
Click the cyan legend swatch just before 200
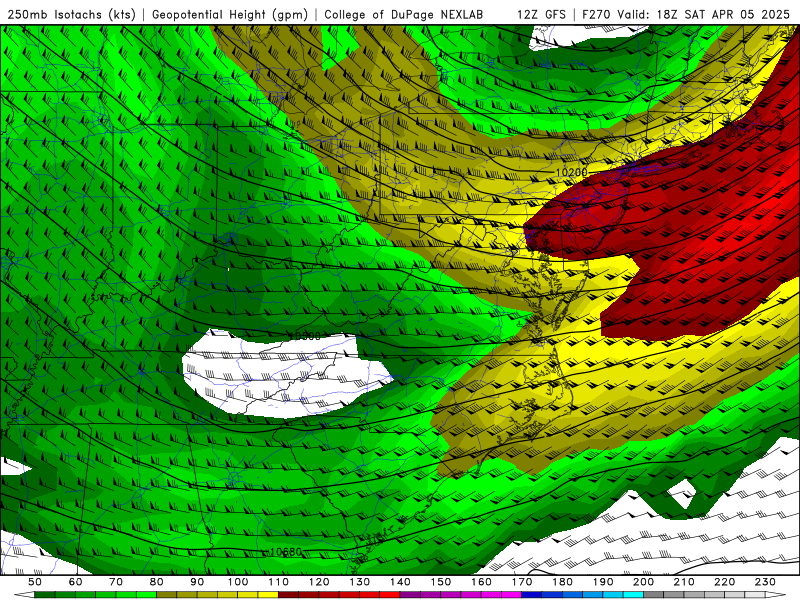(633, 595)
